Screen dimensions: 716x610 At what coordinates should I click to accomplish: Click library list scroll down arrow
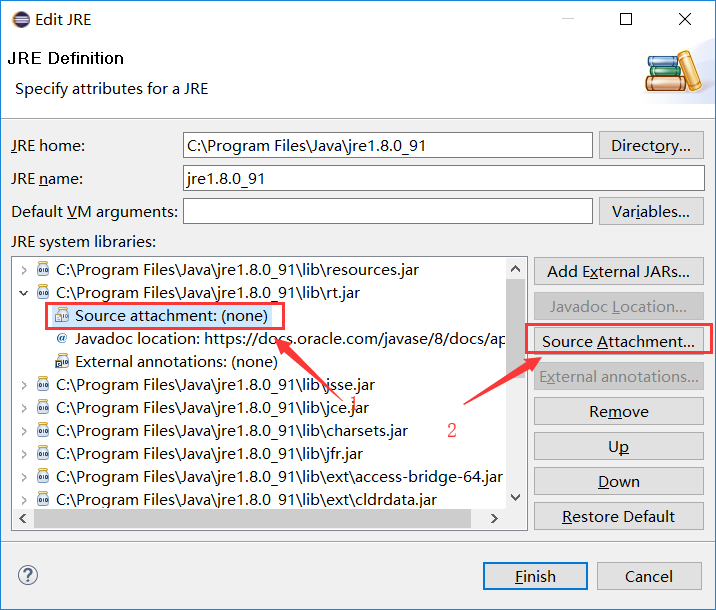pos(516,497)
